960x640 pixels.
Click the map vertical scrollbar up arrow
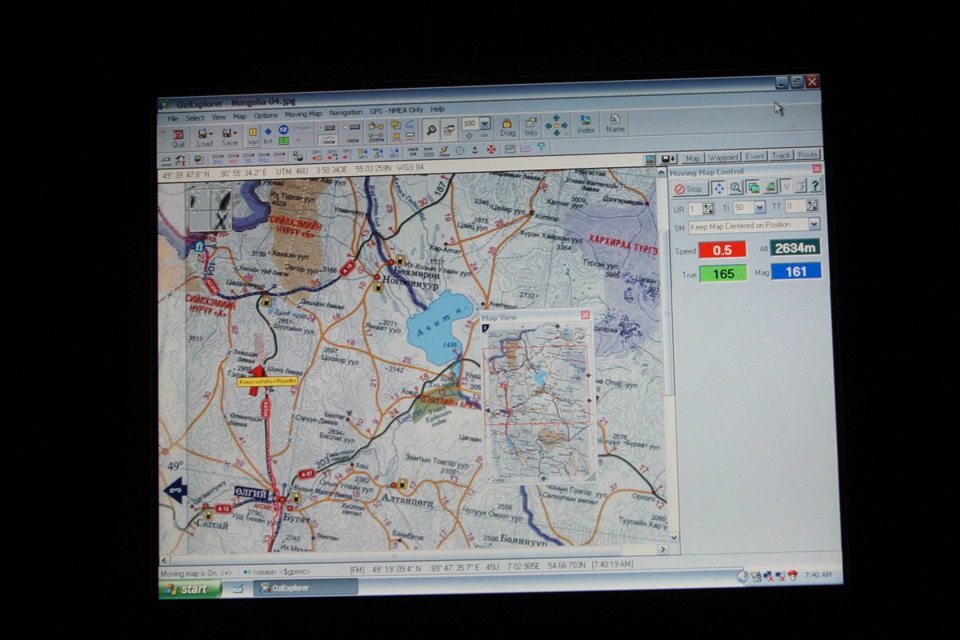[x=661, y=174]
